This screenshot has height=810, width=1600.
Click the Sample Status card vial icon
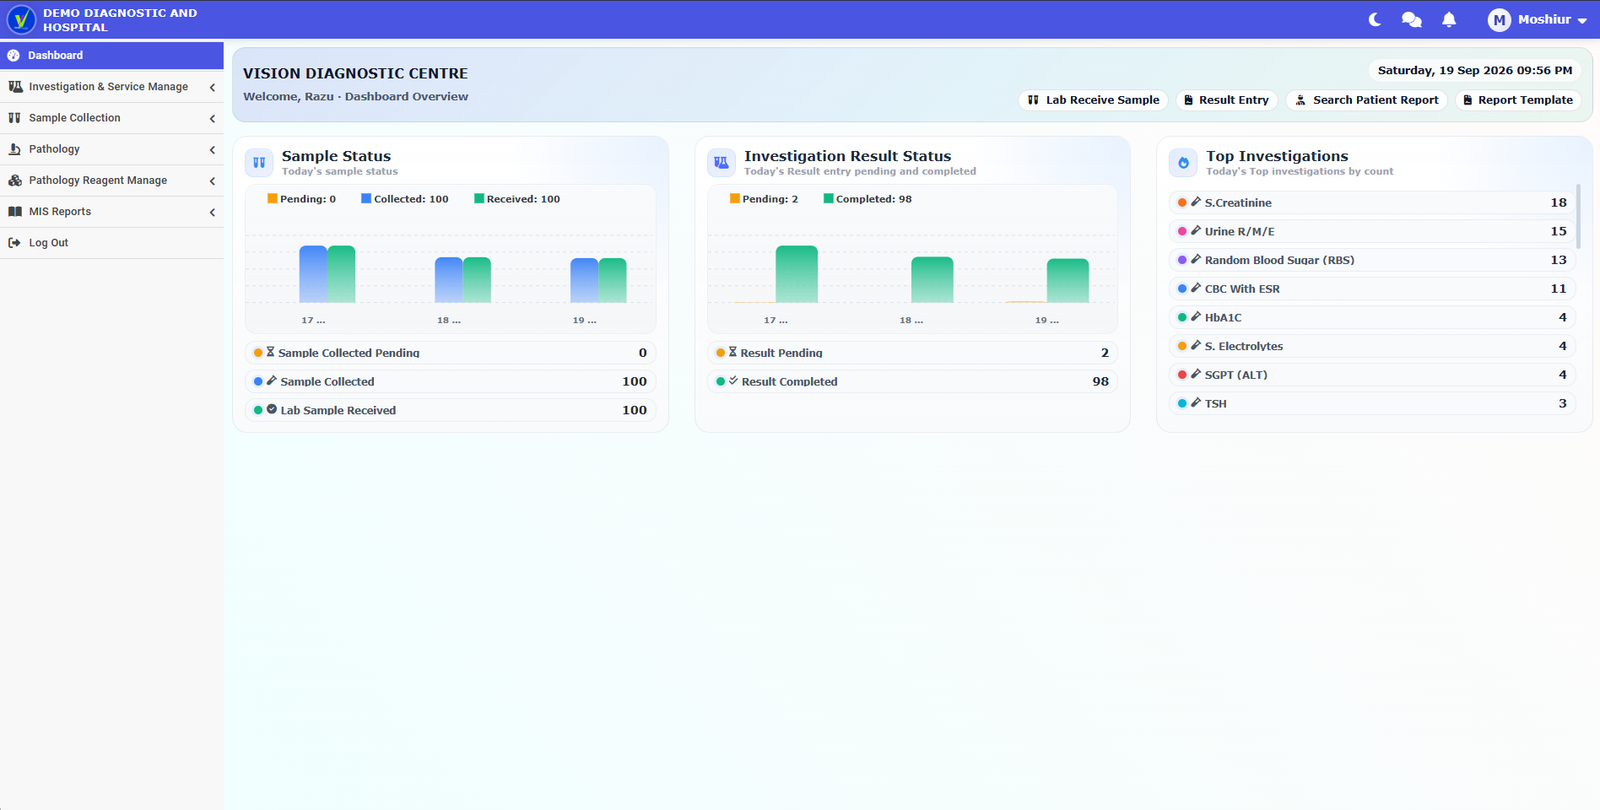[x=259, y=162]
